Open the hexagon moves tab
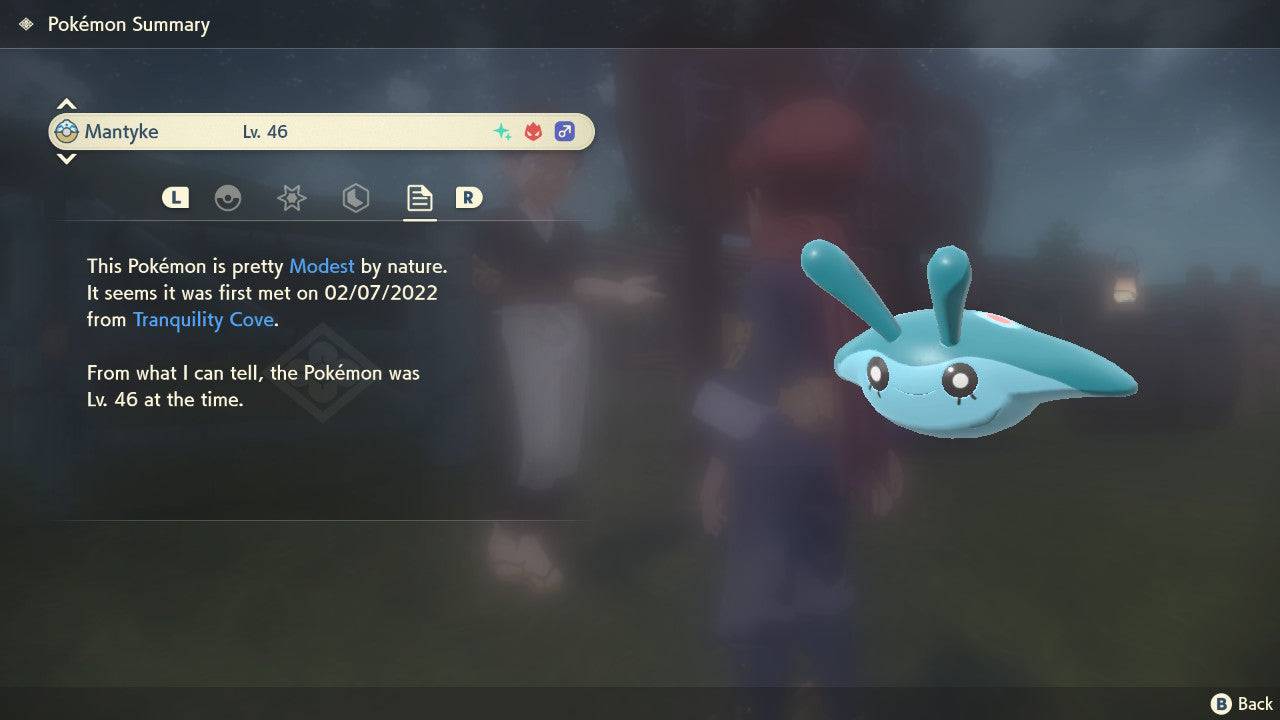Viewport: 1280px width, 720px height. 355,198
